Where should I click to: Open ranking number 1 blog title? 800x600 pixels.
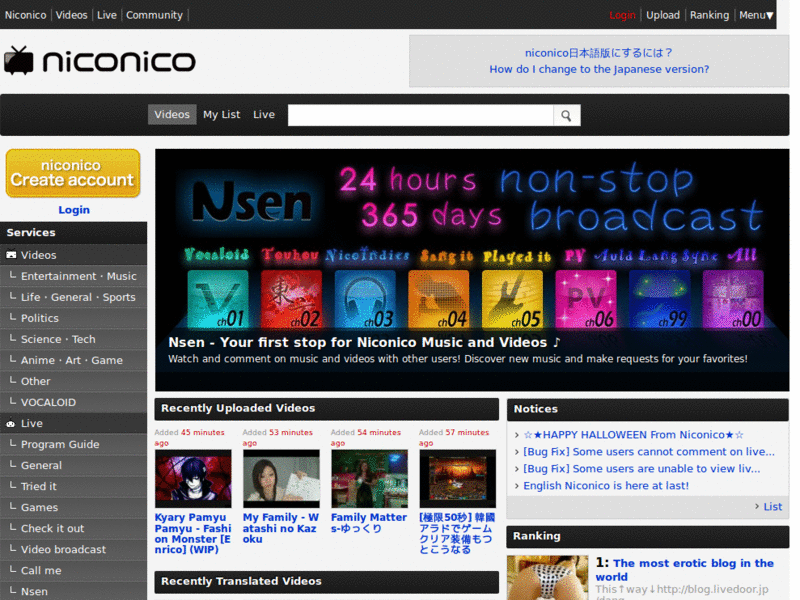click(x=685, y=570)
